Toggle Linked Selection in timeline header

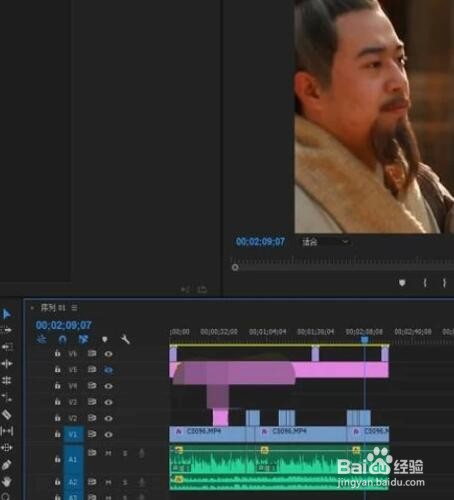pyautogui.click(x=83, y=339)
